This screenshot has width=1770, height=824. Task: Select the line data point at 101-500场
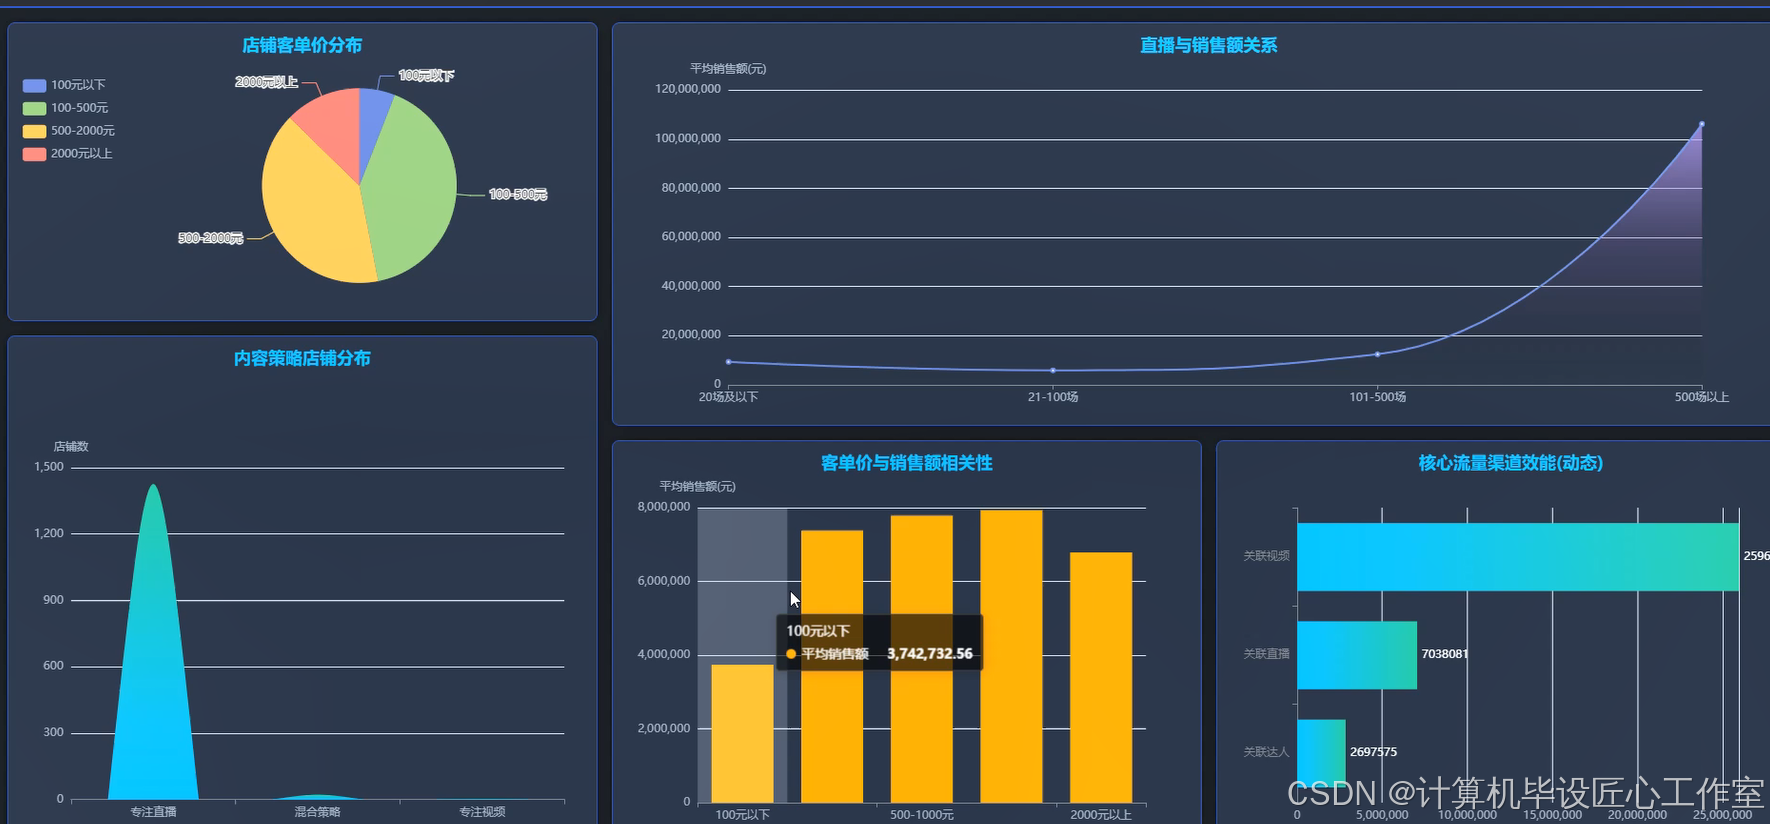[x=1377, y=354]
